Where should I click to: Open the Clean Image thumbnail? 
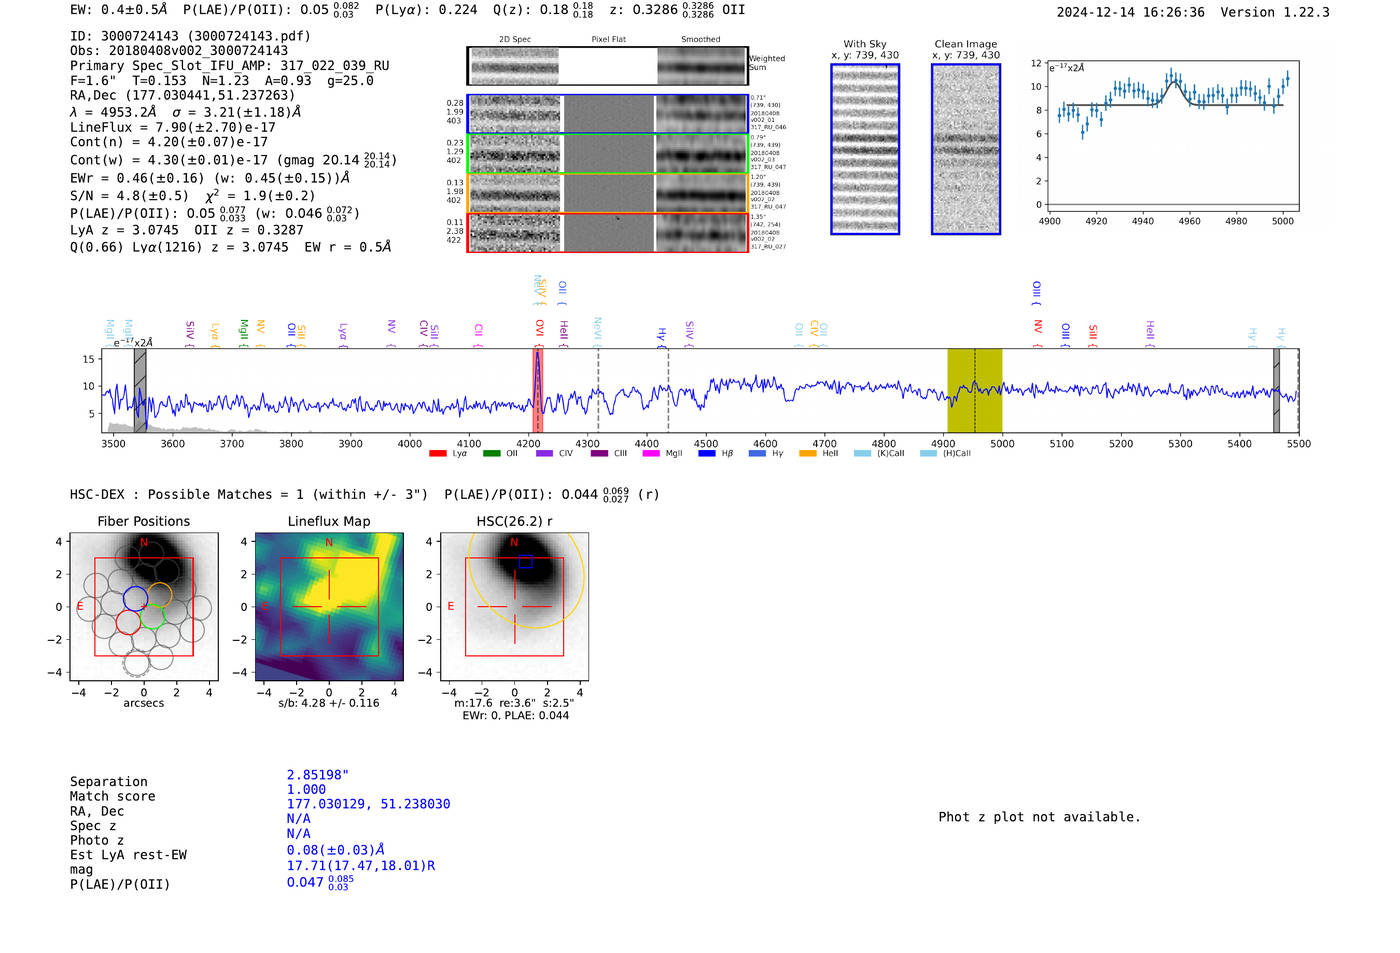(x=966, y=149)
